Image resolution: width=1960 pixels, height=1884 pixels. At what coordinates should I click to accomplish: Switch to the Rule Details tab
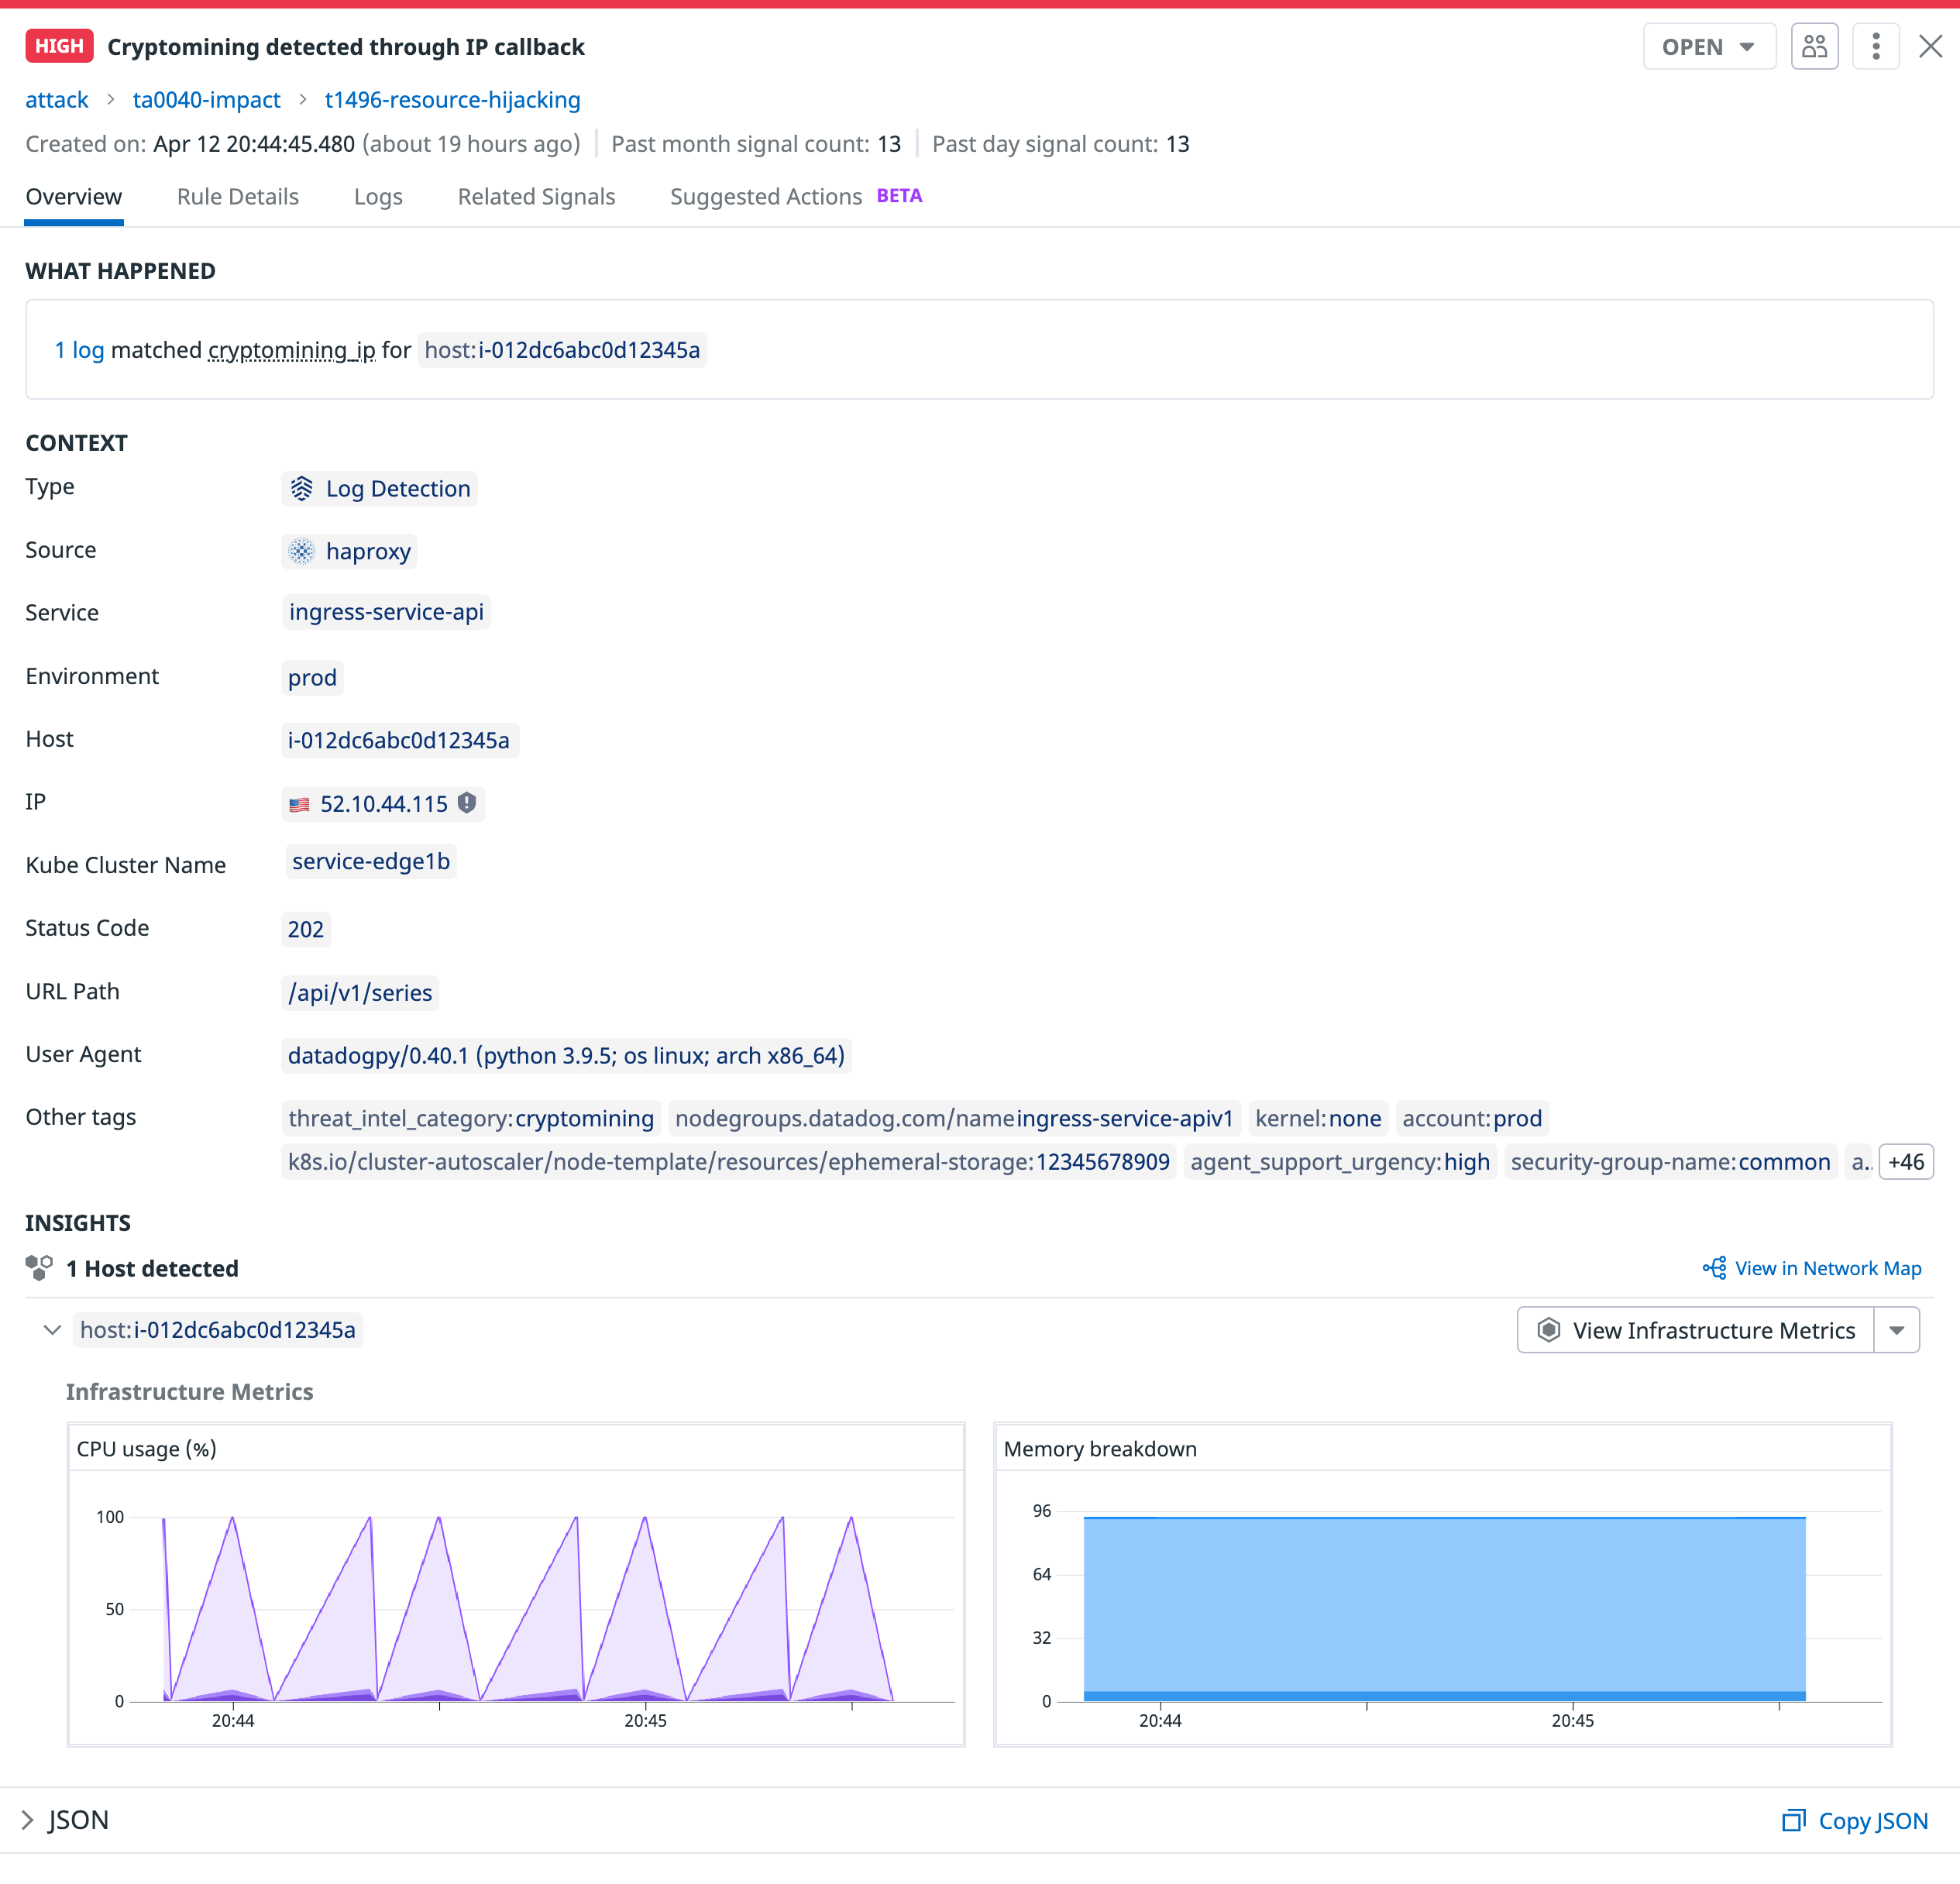(x=237, y=196)
